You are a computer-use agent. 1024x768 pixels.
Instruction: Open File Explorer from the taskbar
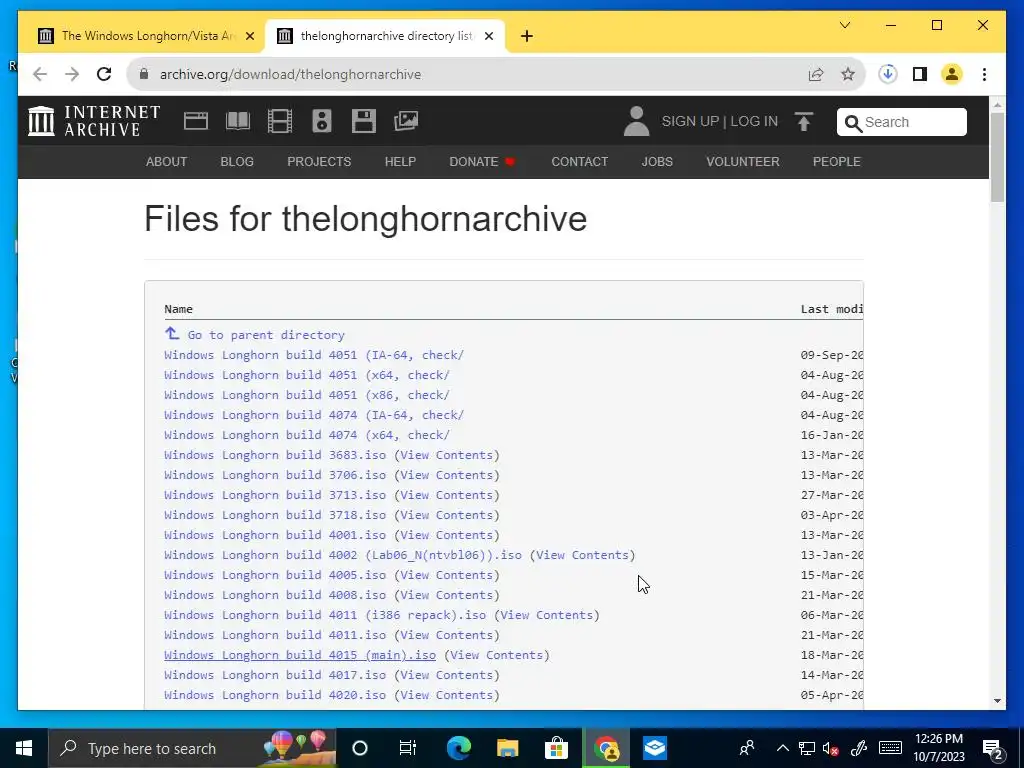507,748
